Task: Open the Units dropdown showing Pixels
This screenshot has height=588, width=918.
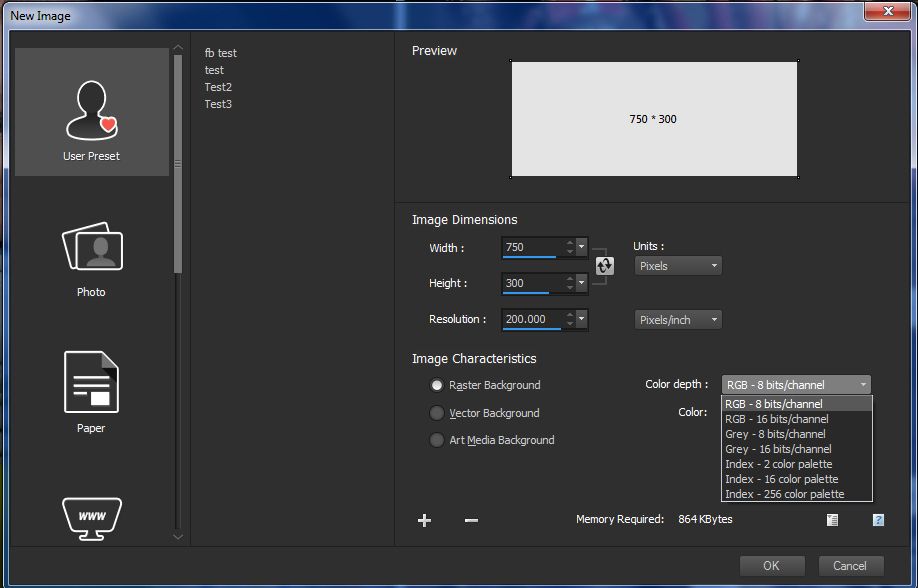Action: click(677, 265)
